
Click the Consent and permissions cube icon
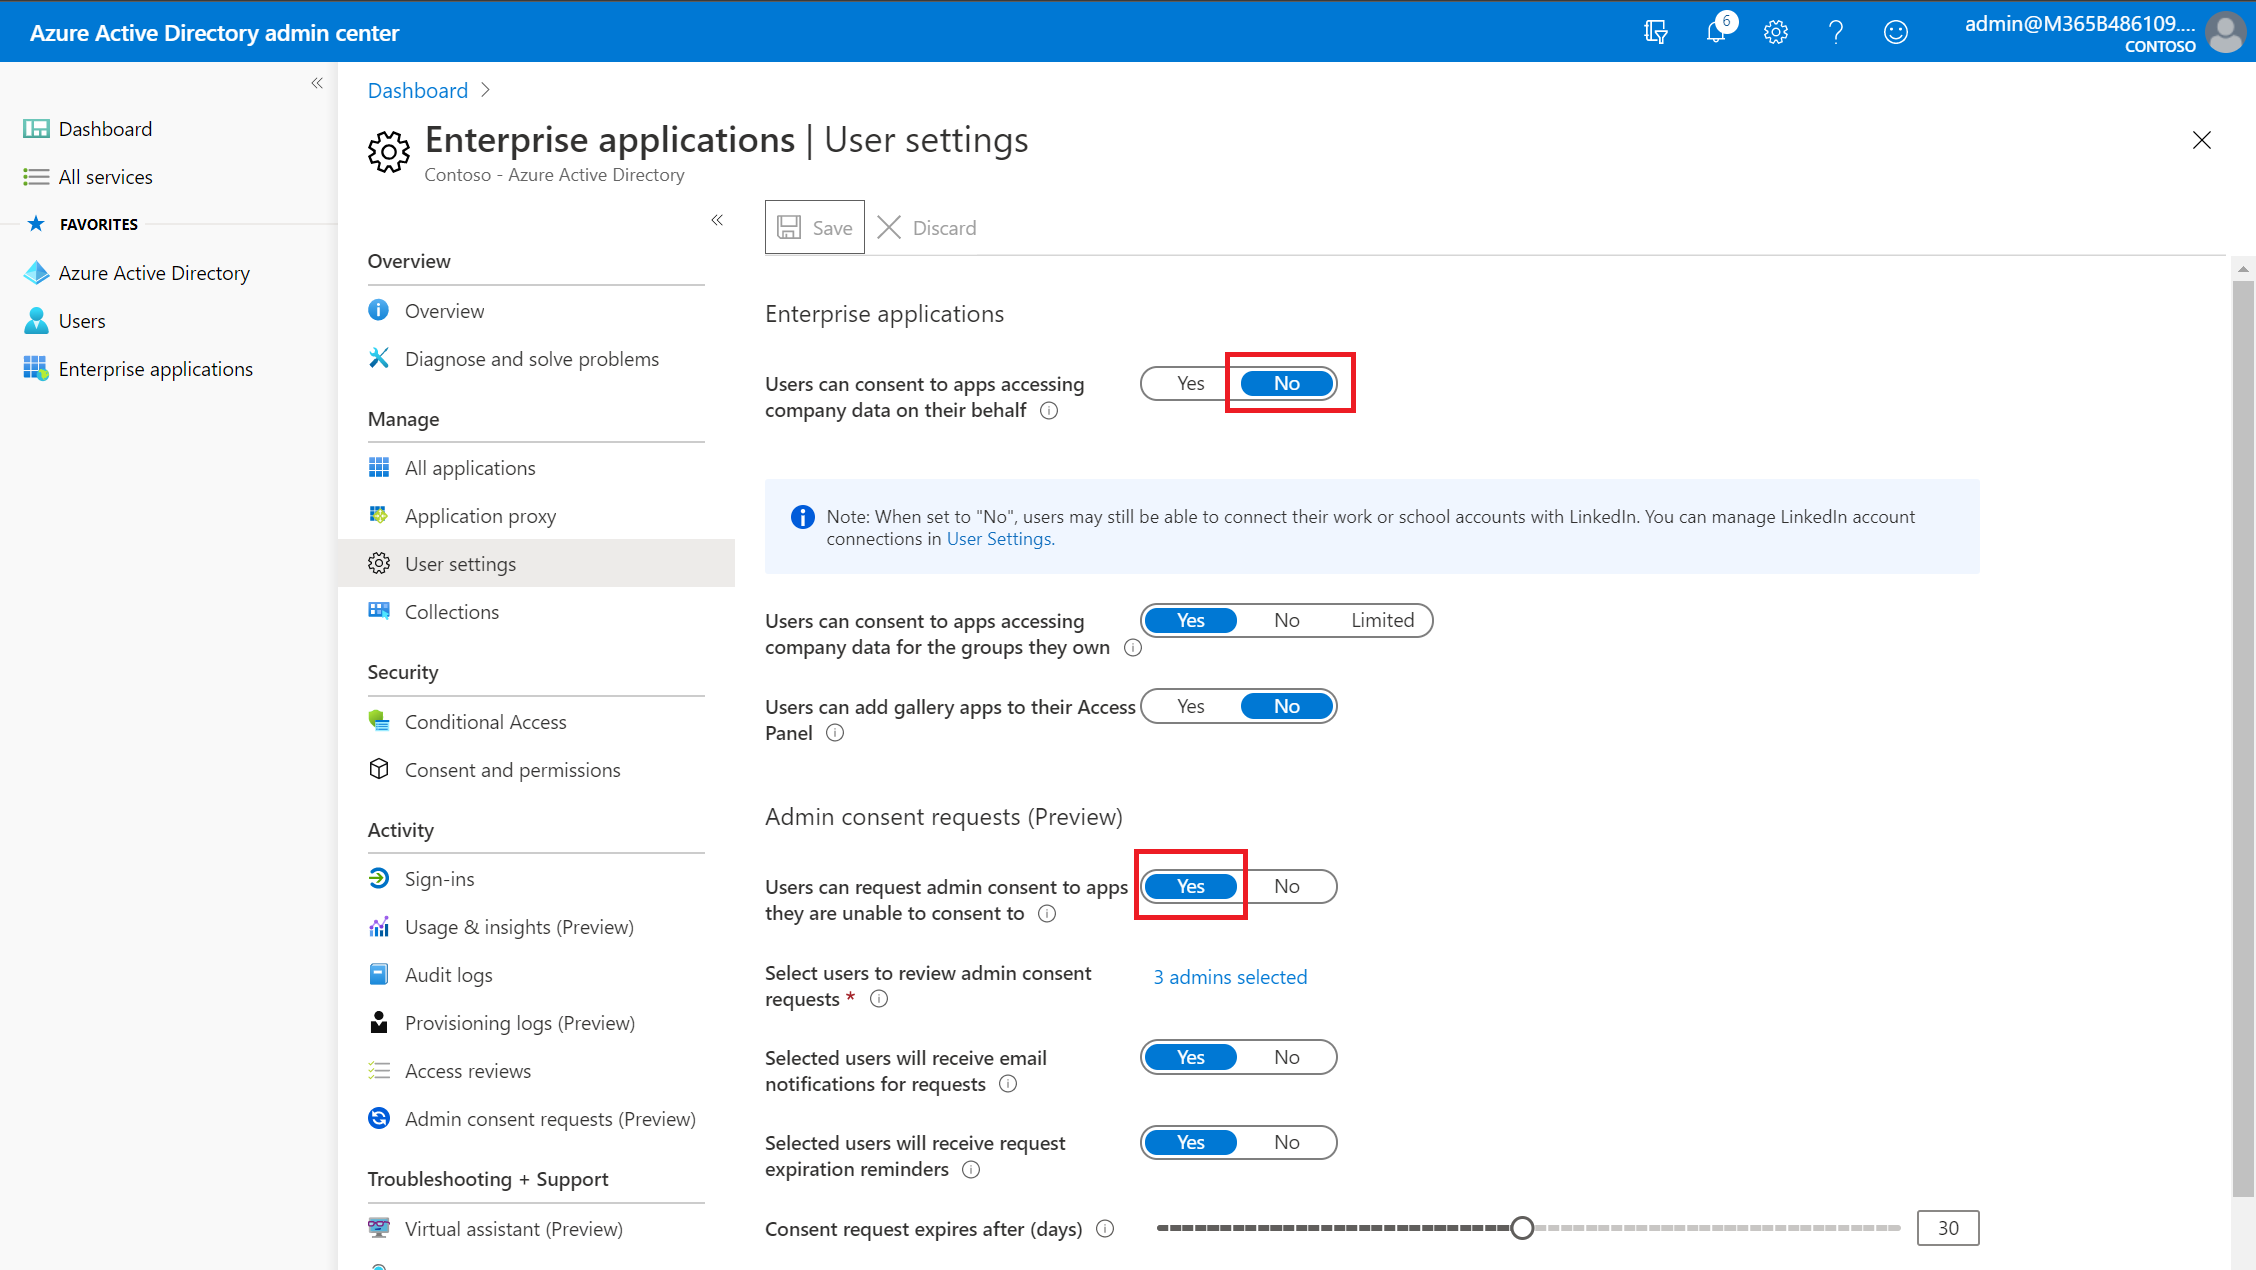coord(378,769)
